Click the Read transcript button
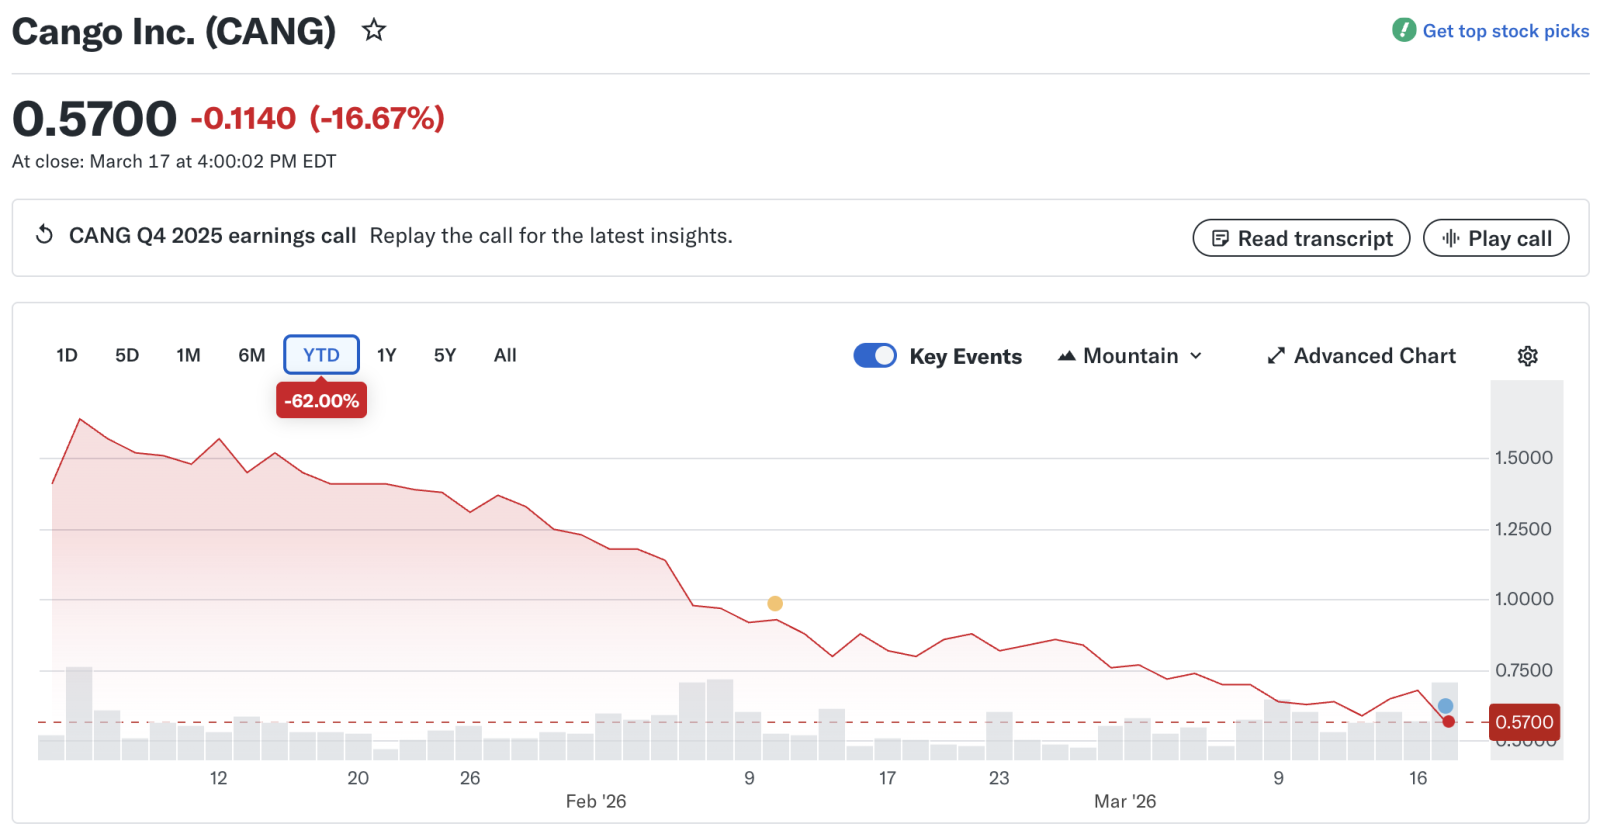Screen dimensions: 1600x827 pos(1301,238)
